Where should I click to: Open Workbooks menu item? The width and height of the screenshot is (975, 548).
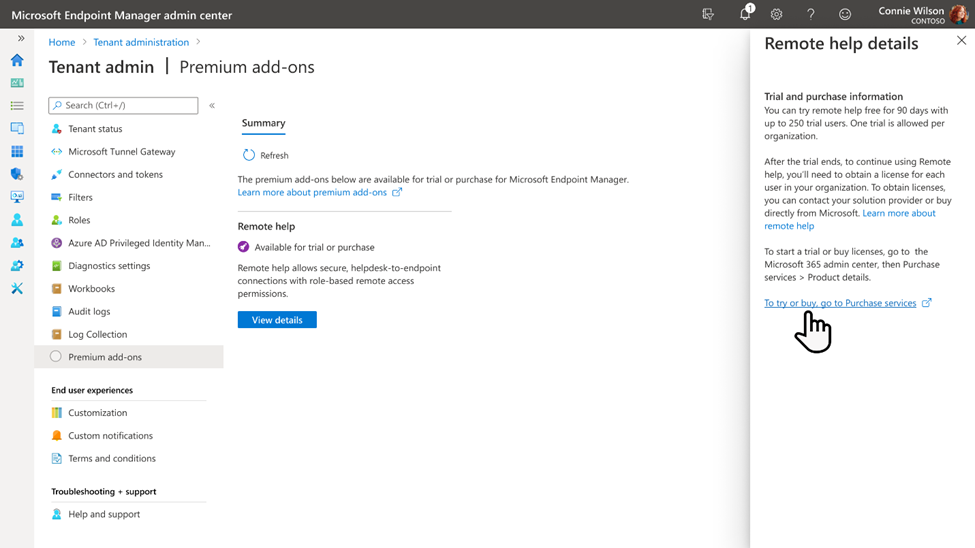[91, 289]
